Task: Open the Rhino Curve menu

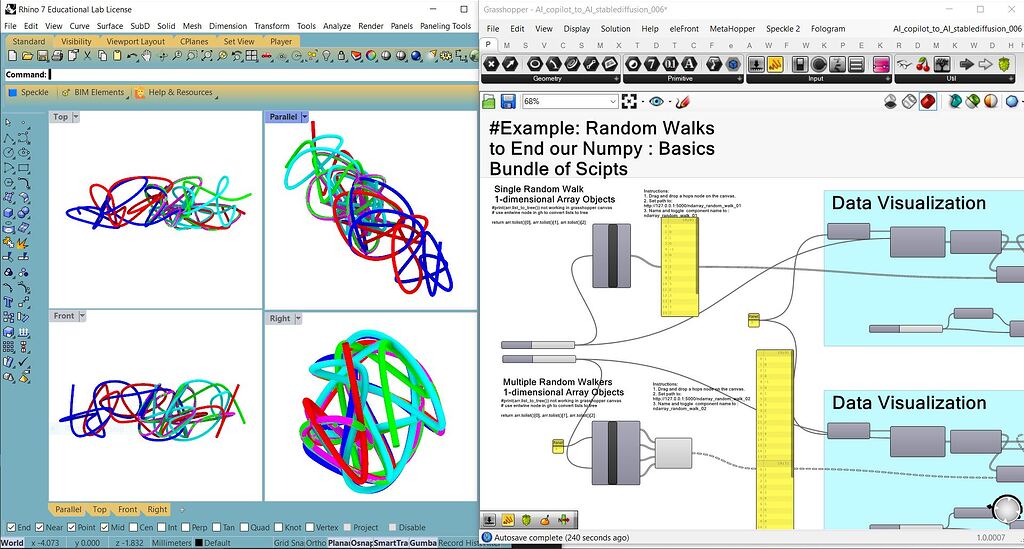Action: tap(79, 26)
